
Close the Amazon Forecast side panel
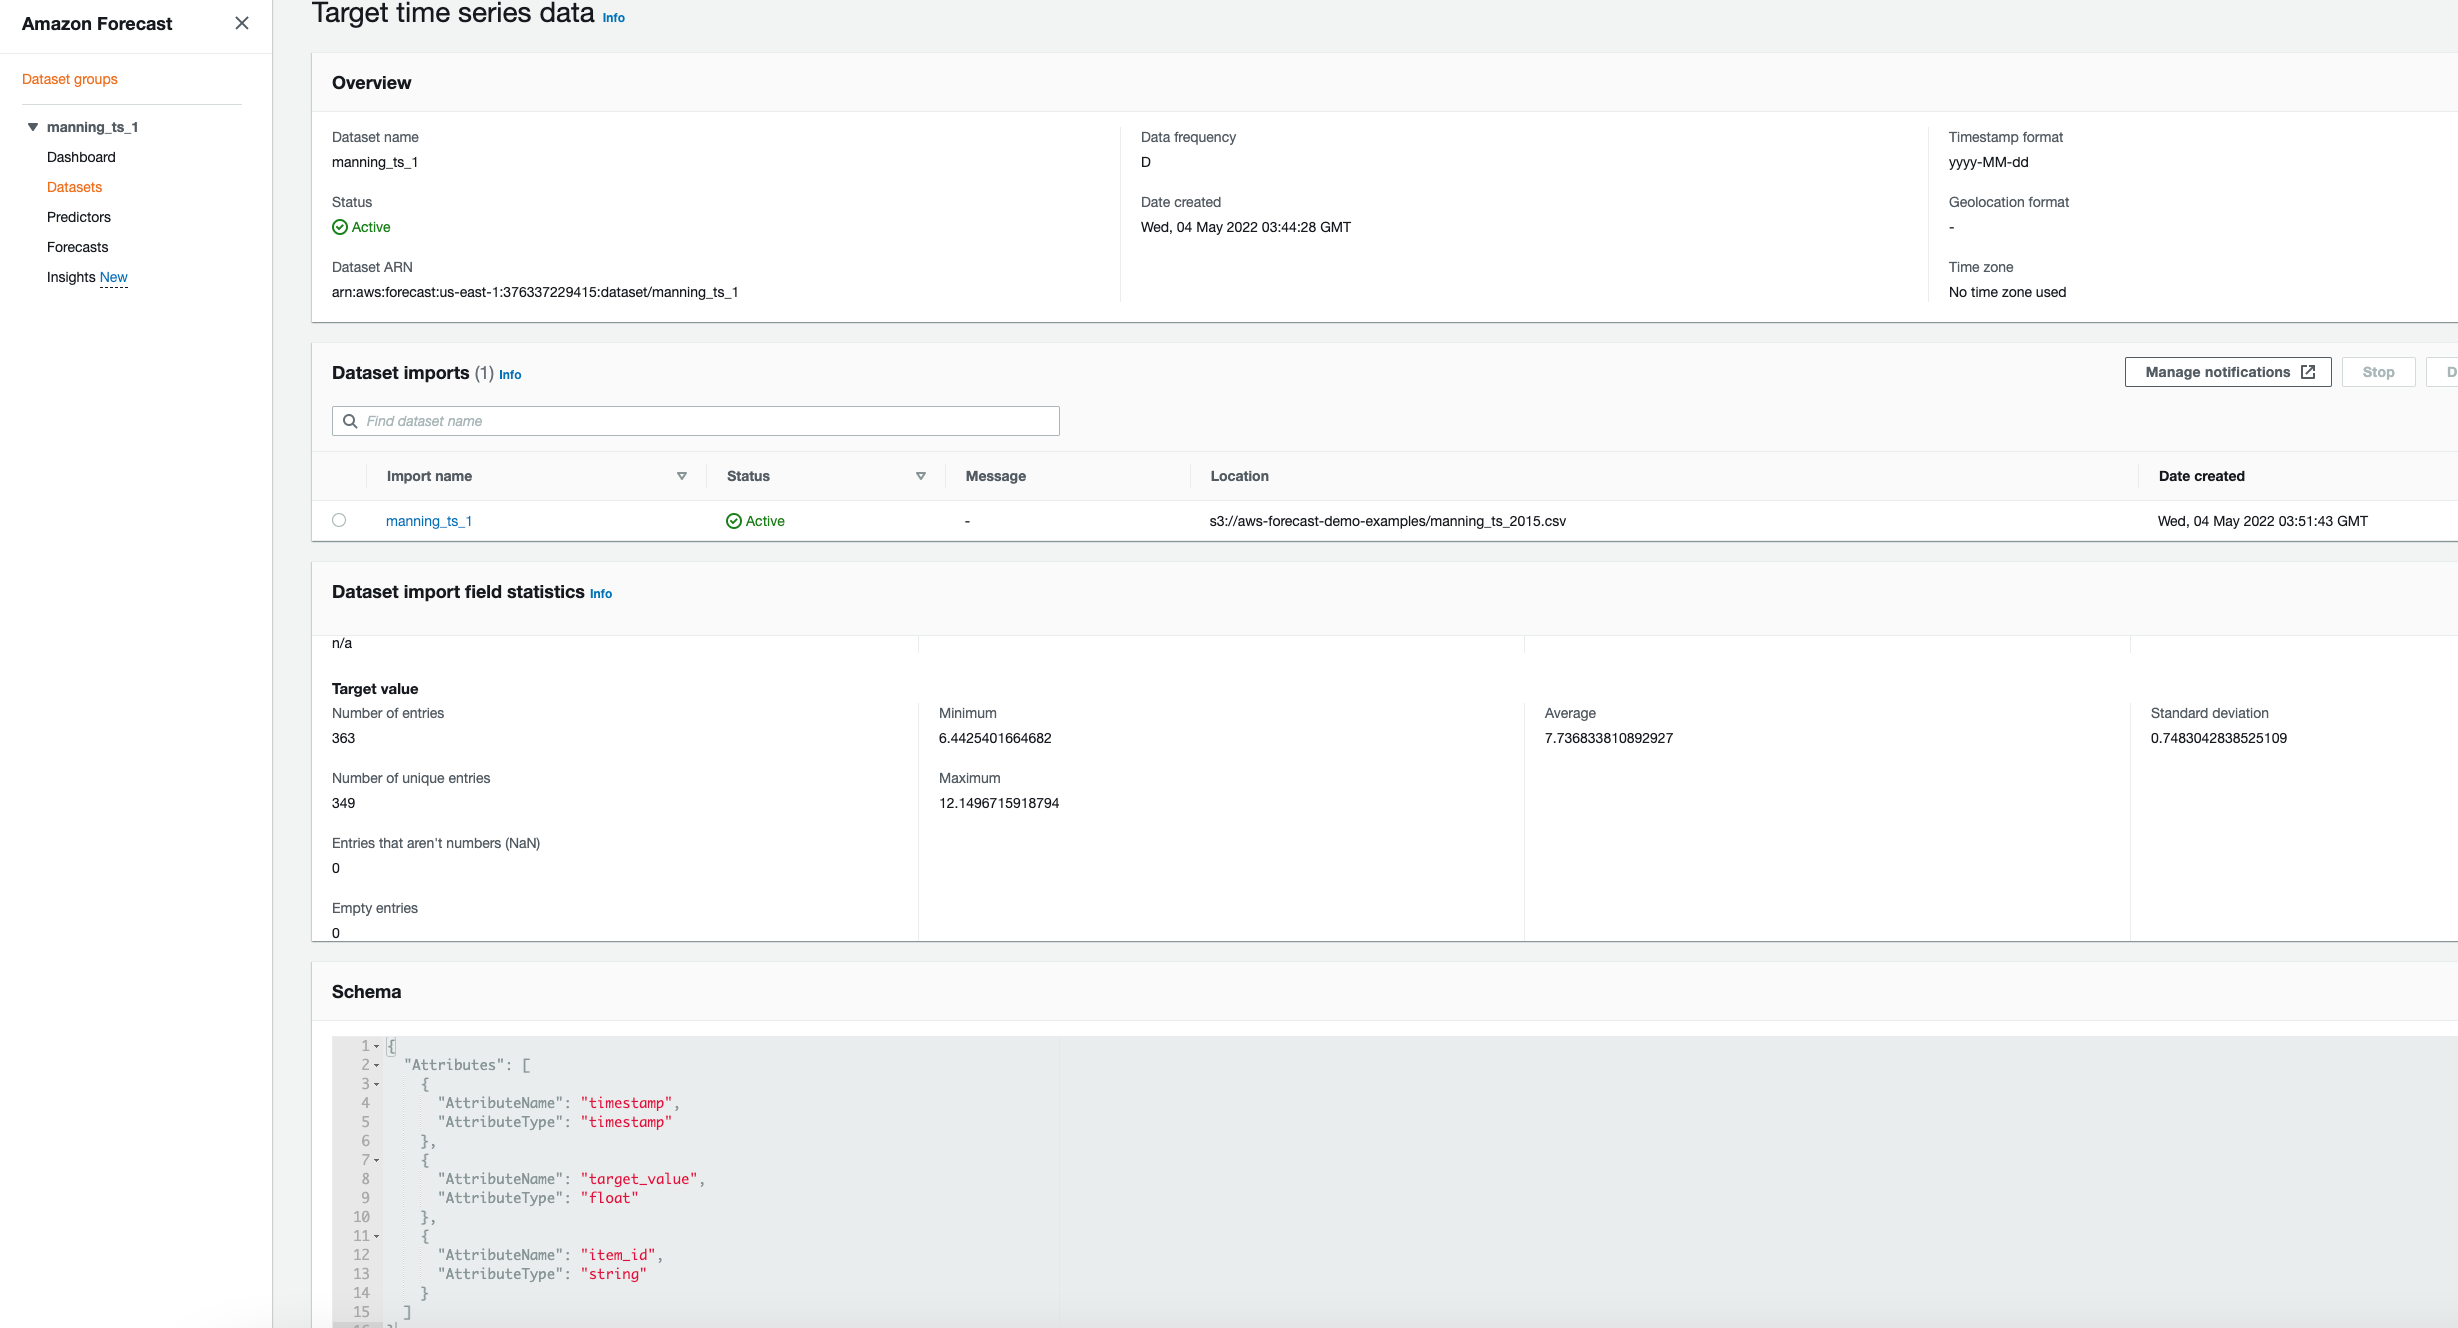[241, 23]
